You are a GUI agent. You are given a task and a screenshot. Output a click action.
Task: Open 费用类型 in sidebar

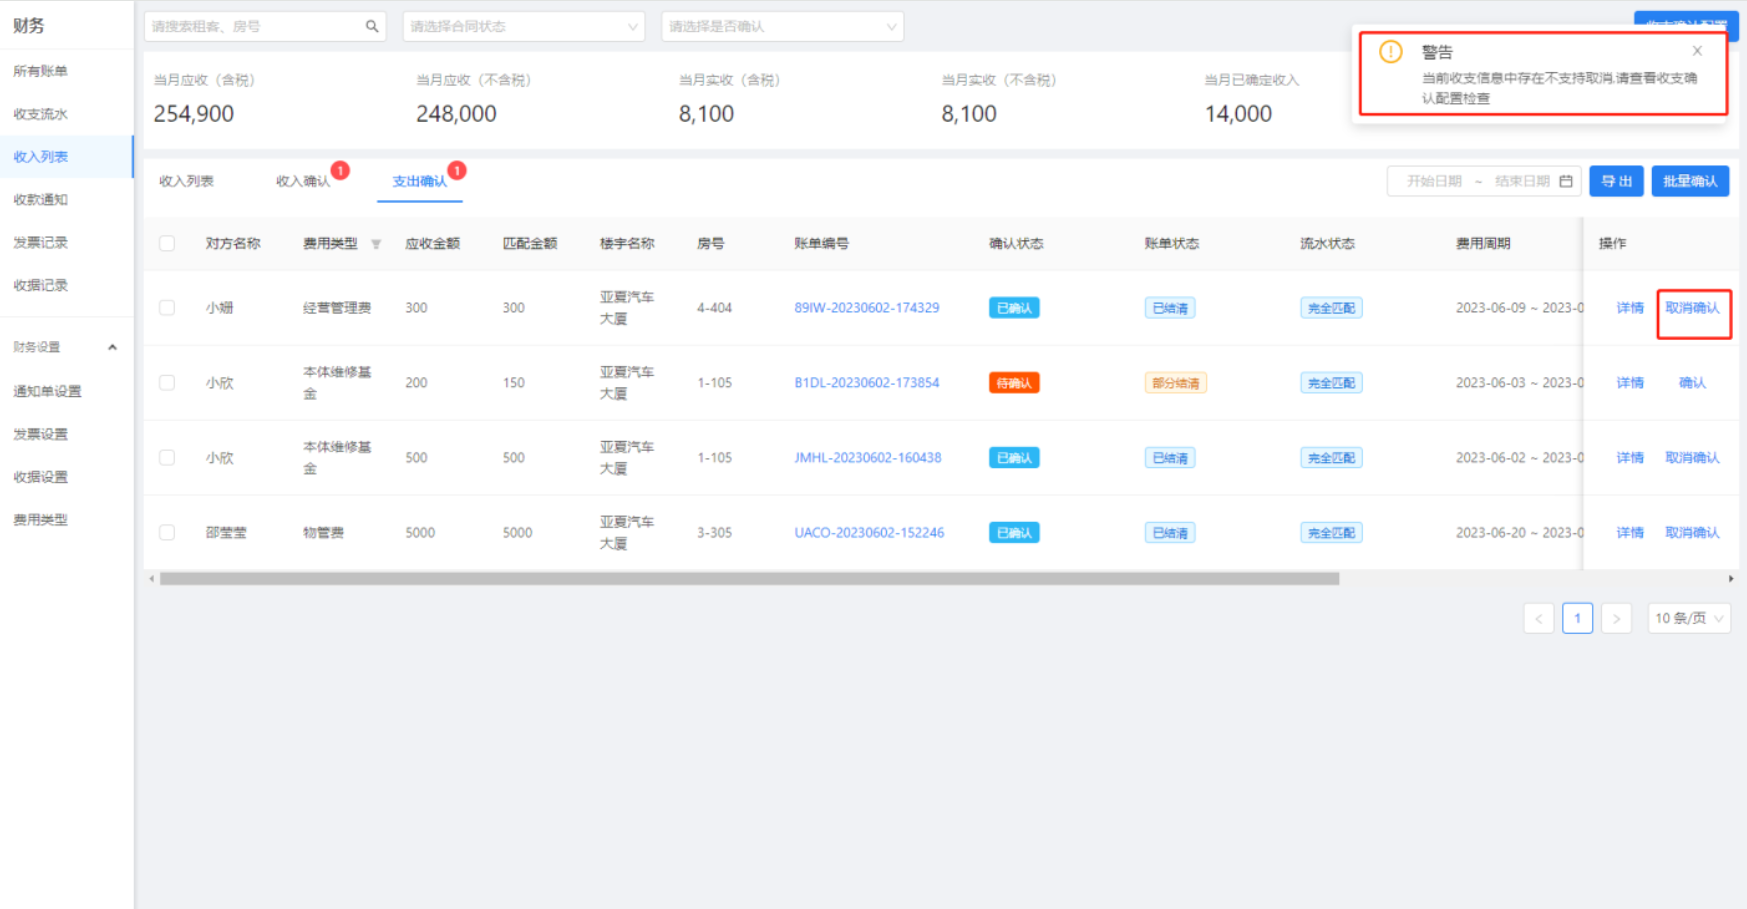(x=40, y=520)
